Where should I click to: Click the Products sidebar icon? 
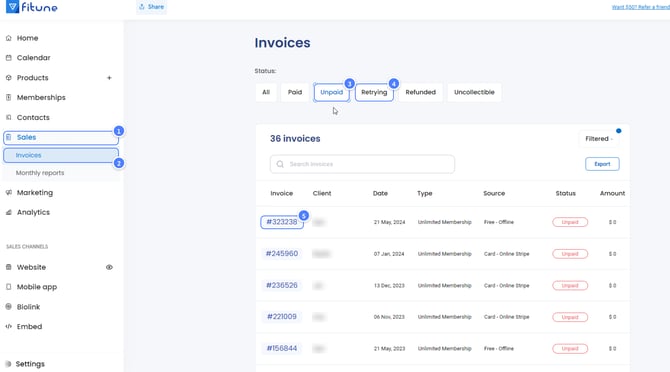point(9,78)
